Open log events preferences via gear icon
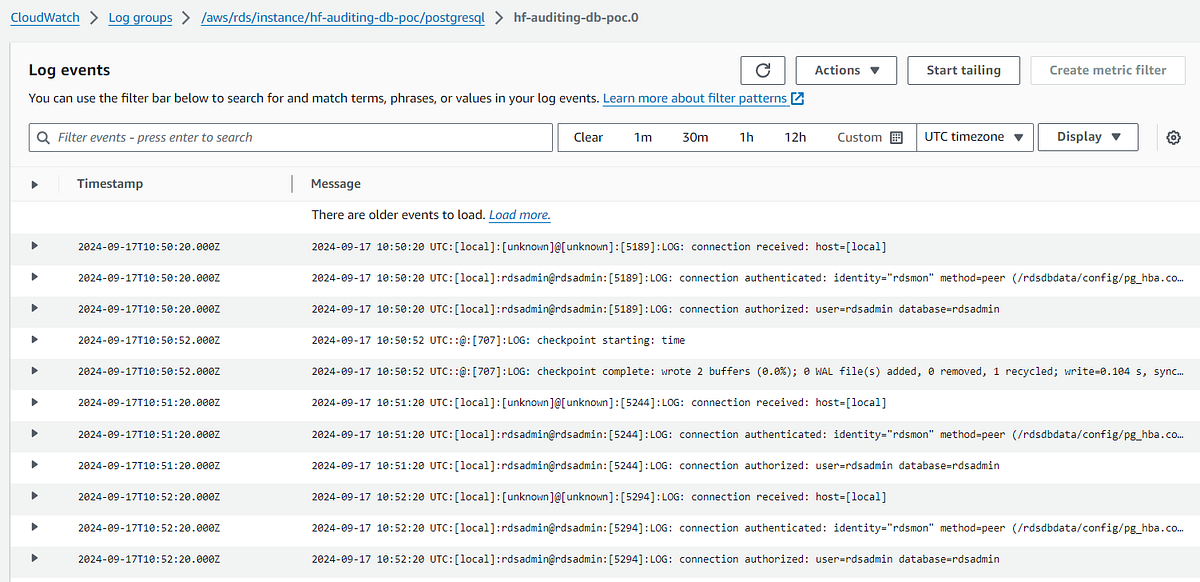1200x582 pixels. tap(1173, 137)
